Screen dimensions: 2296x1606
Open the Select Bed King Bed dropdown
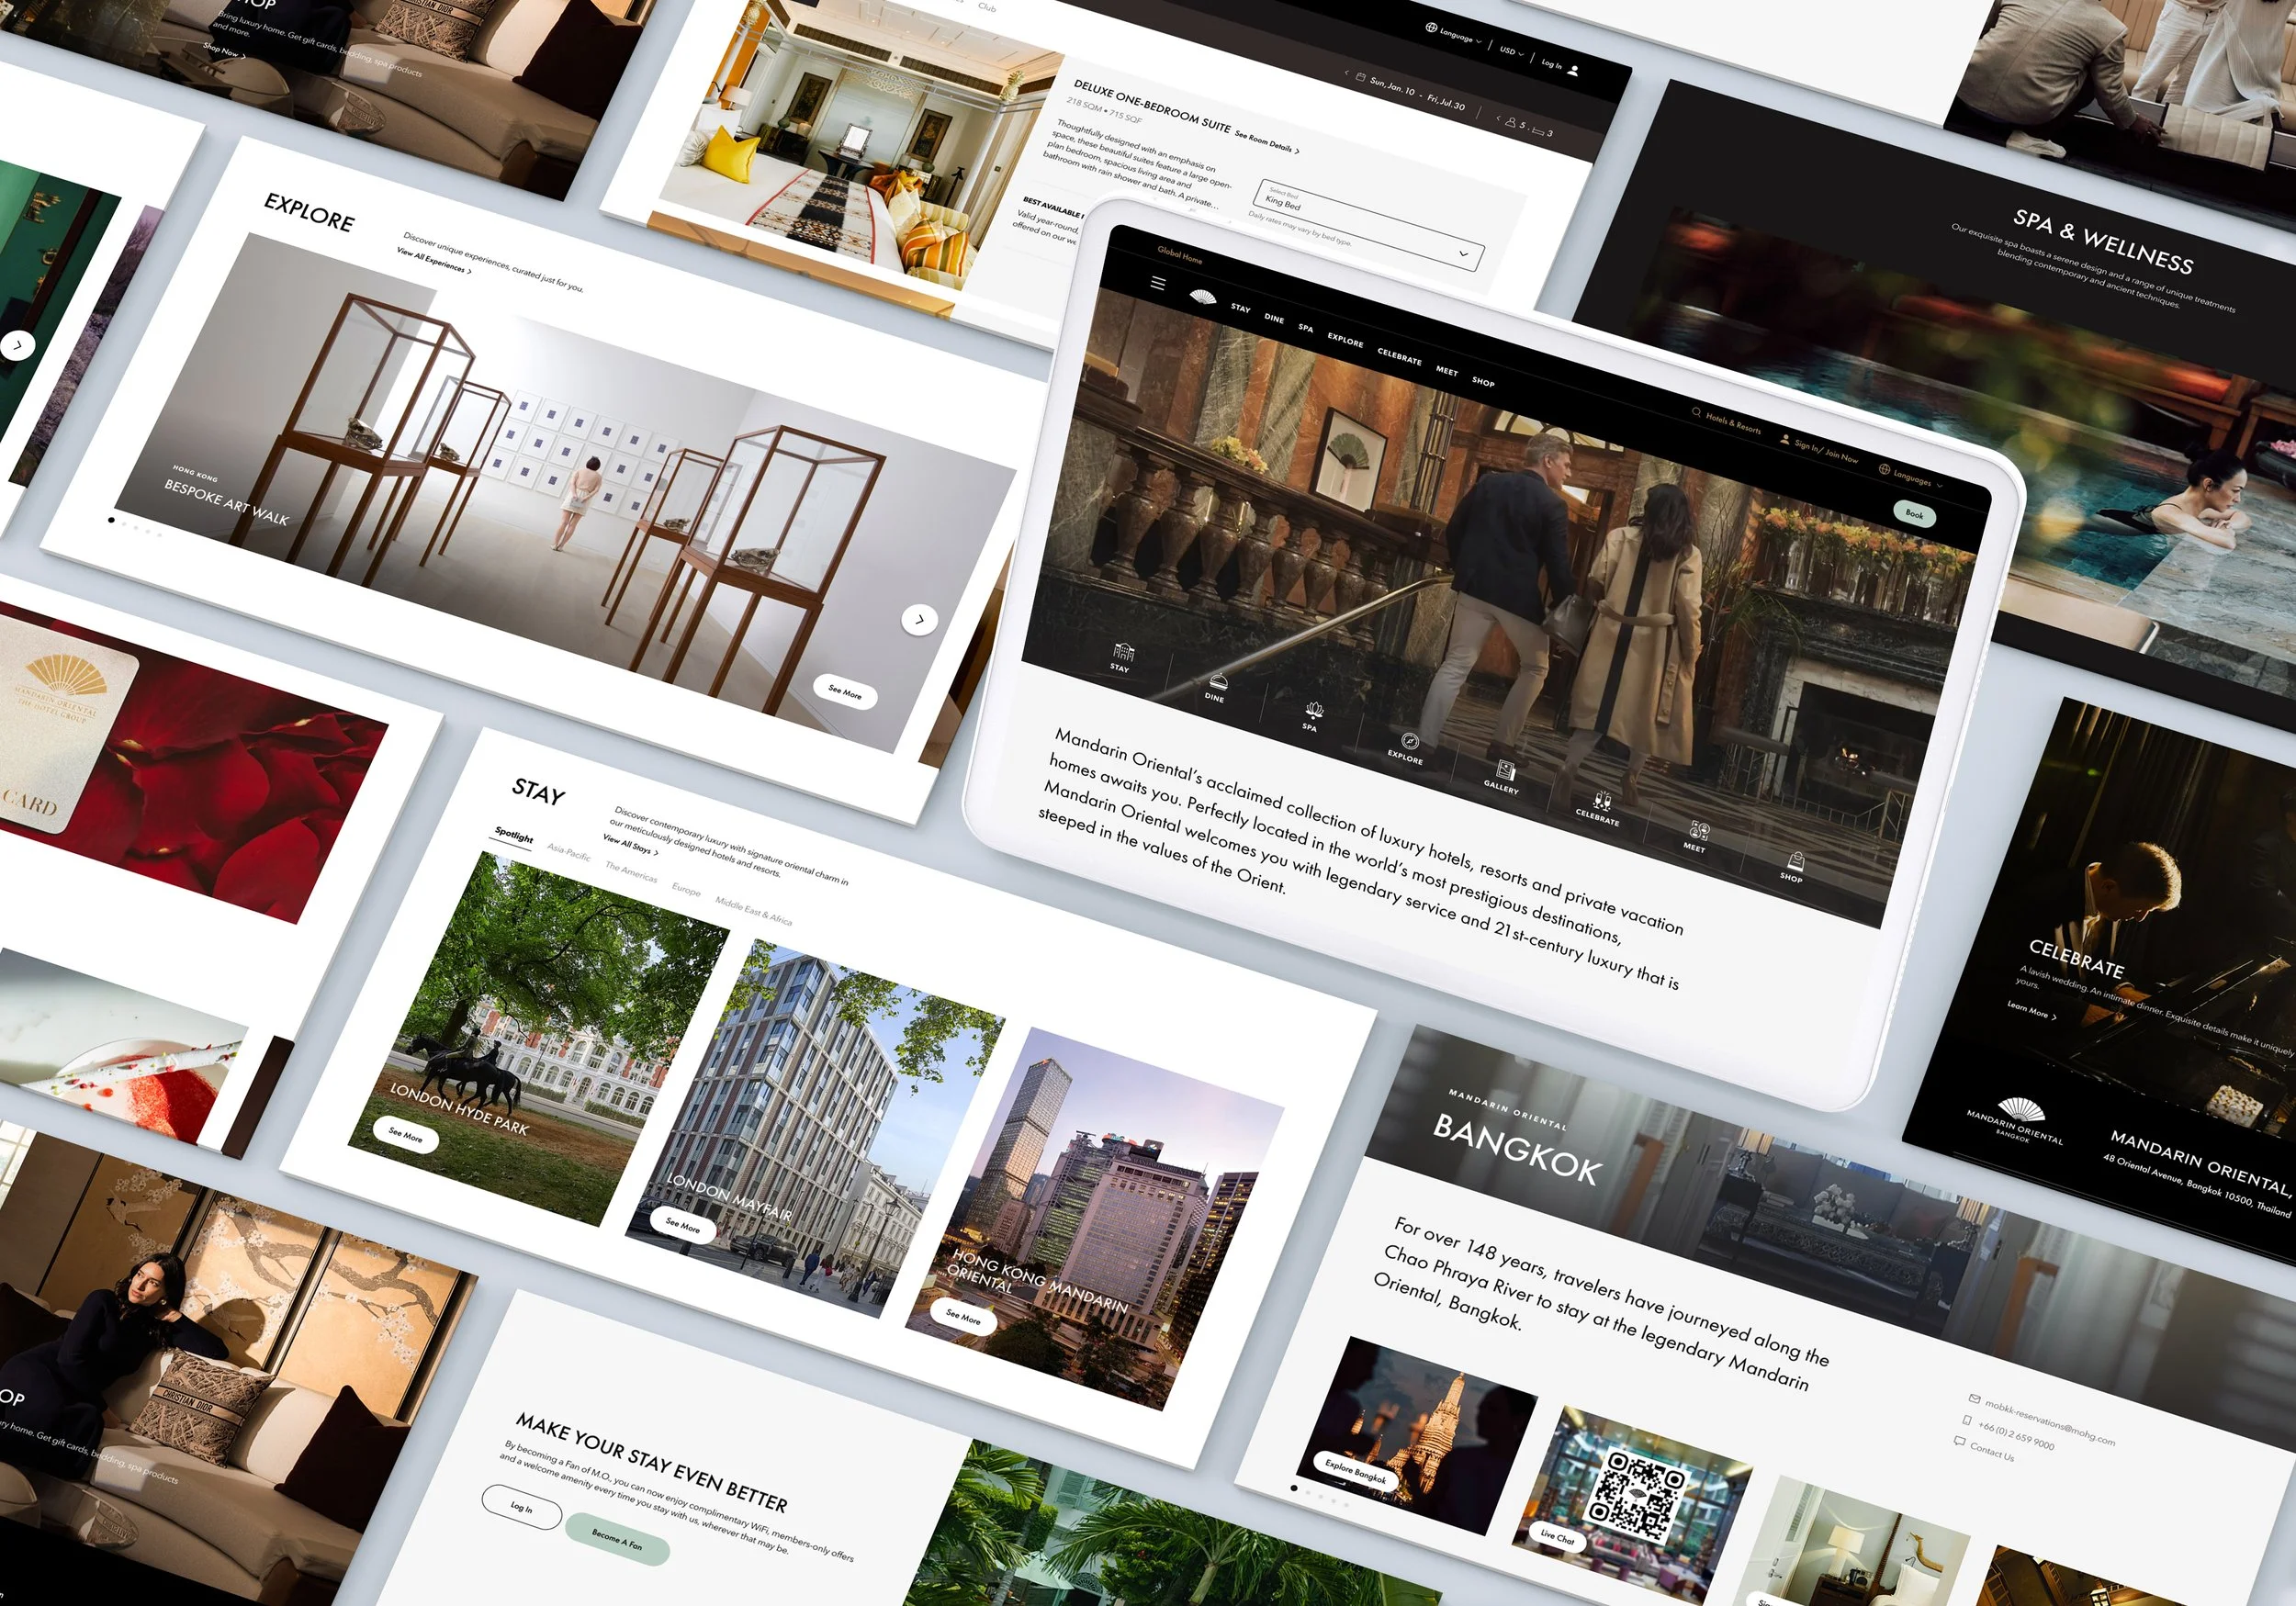[1371, 225]
